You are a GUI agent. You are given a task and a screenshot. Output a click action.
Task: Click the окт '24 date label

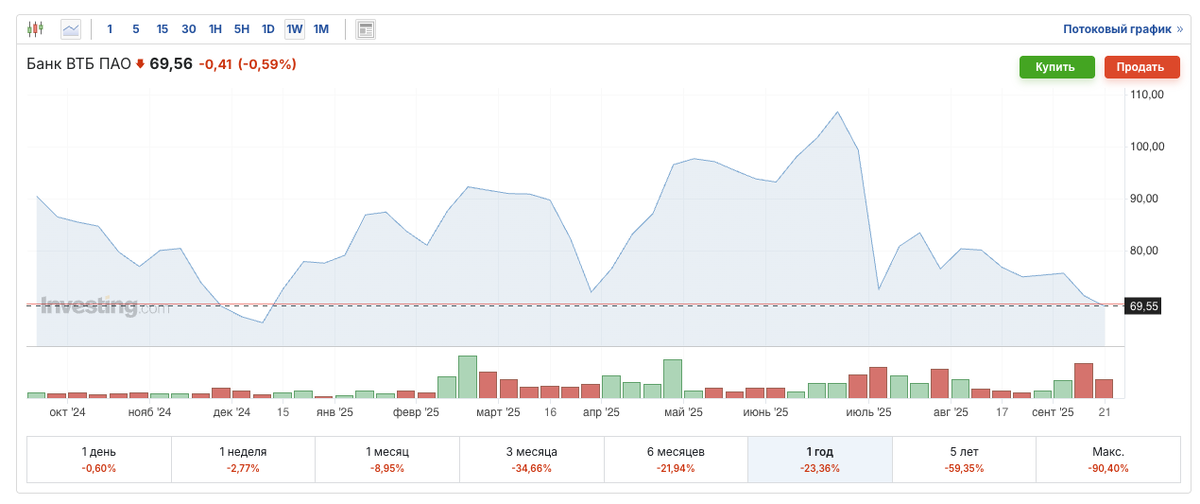(68, 412)
